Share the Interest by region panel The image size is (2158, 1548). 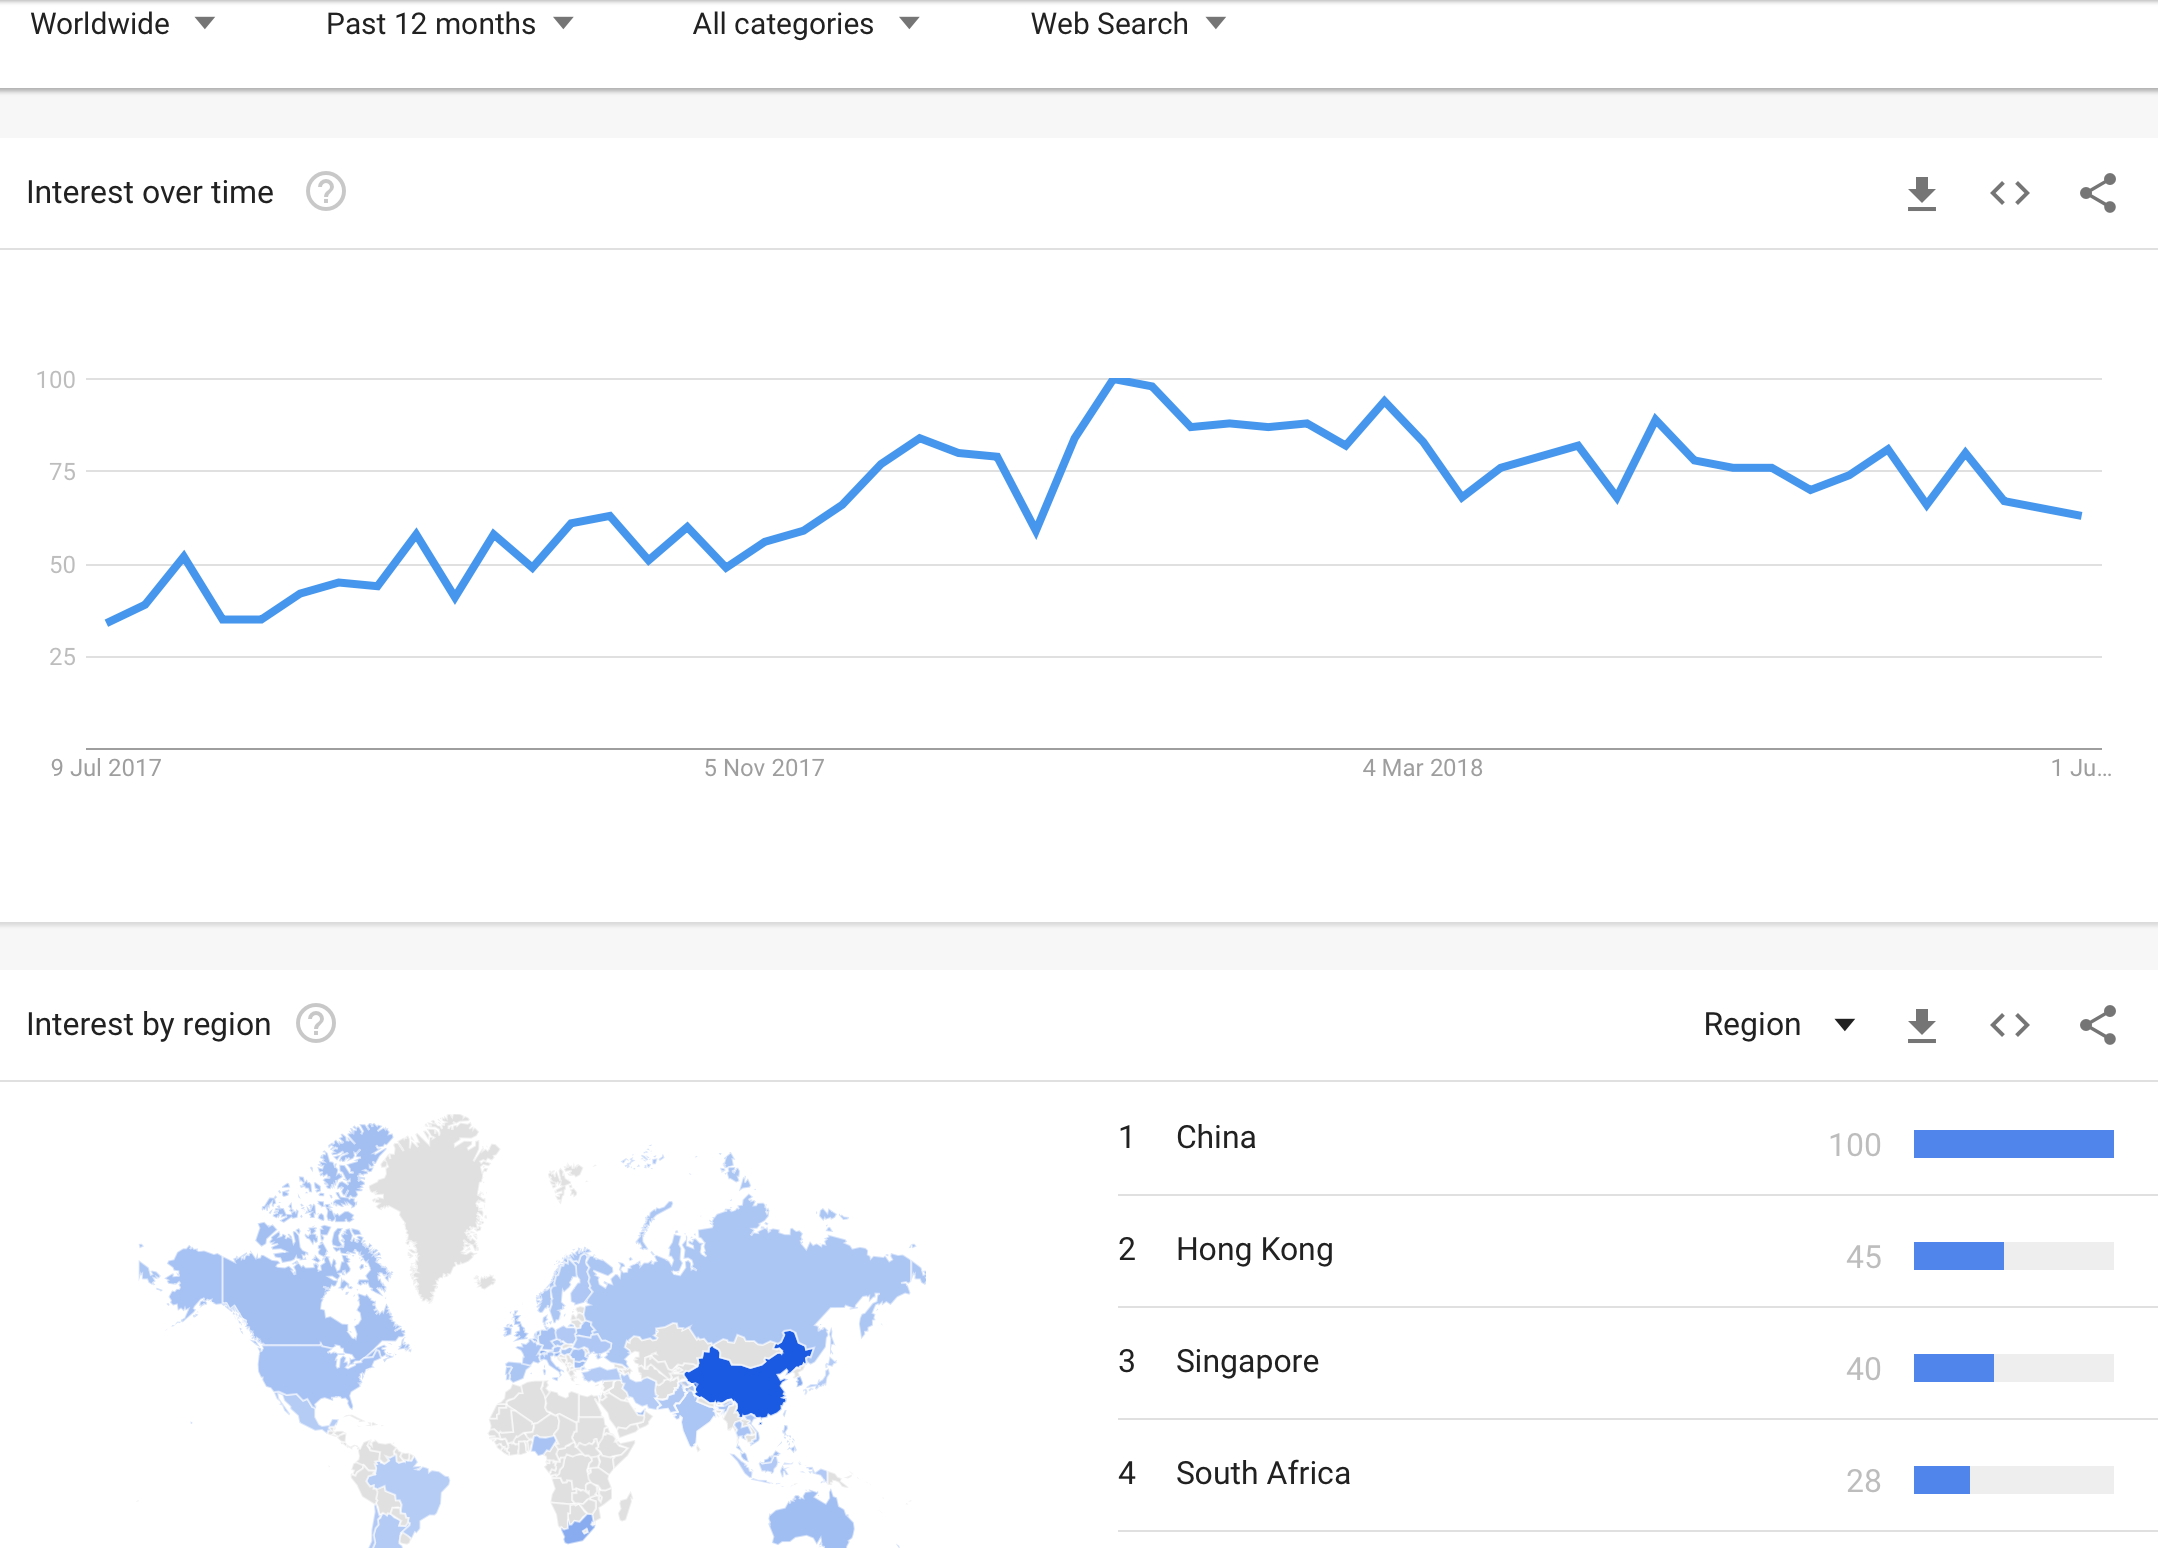[2097, 1025]
